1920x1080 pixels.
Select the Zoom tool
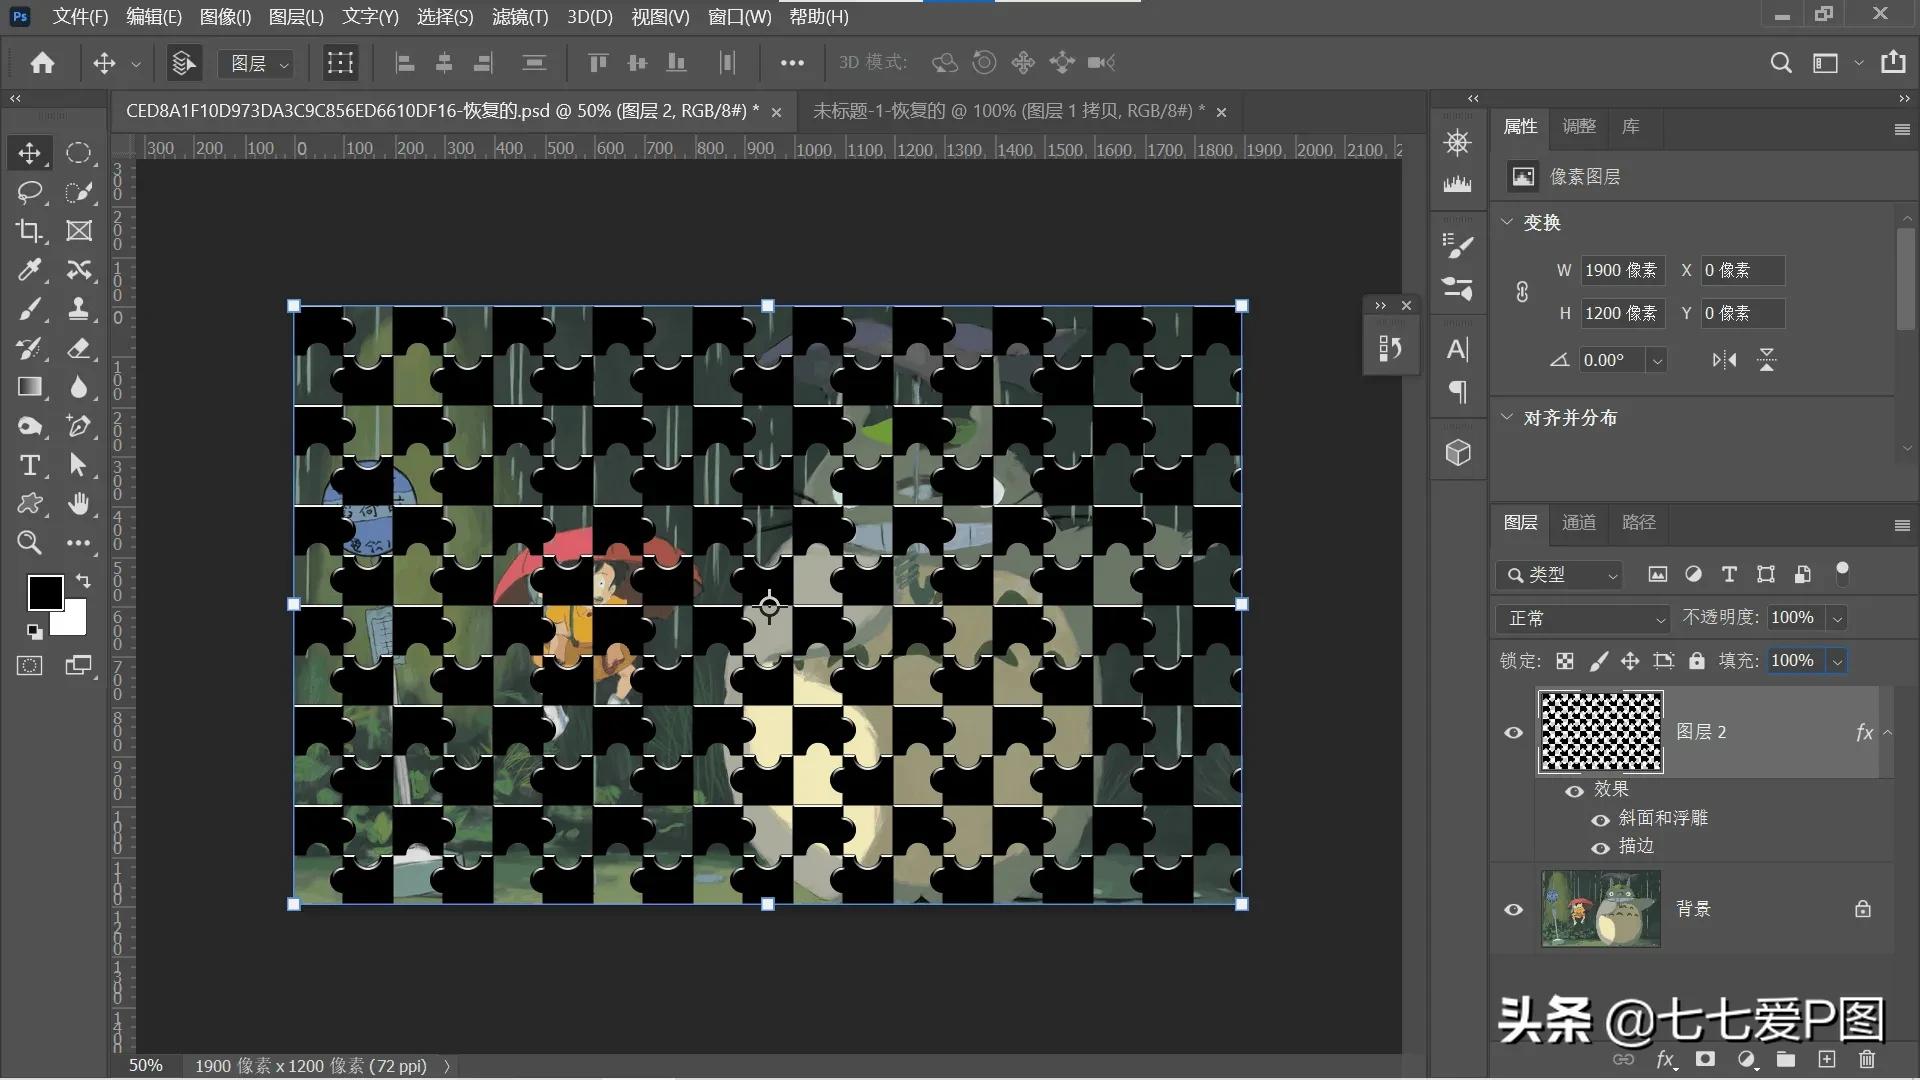[x=29, y=543]
